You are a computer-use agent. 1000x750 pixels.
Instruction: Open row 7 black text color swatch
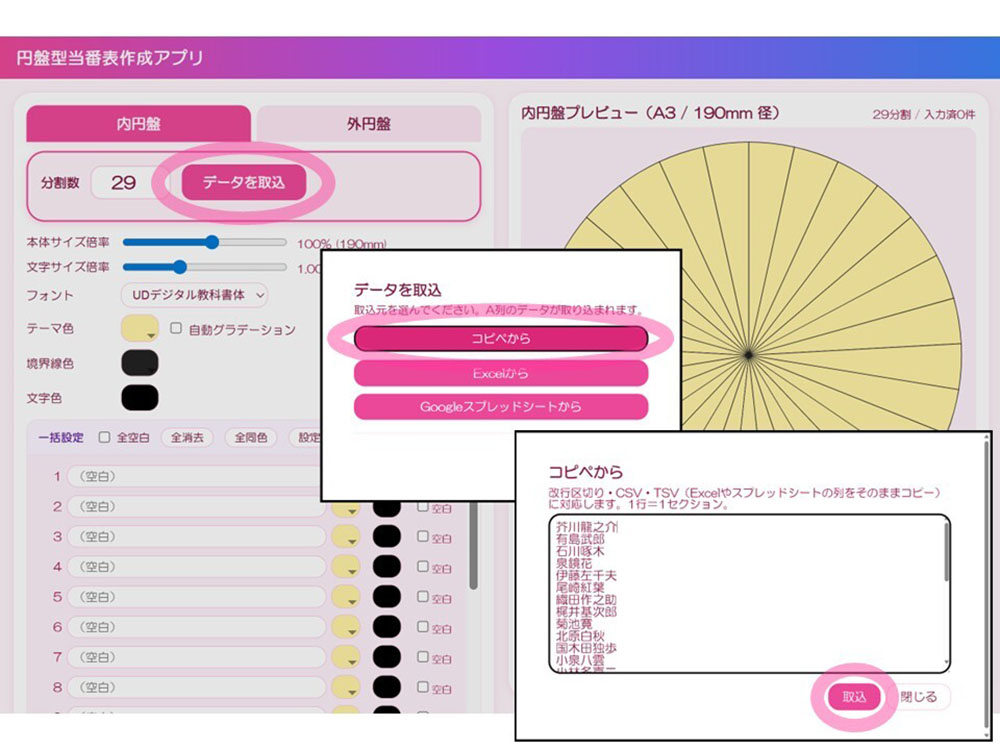coord(386,657)
